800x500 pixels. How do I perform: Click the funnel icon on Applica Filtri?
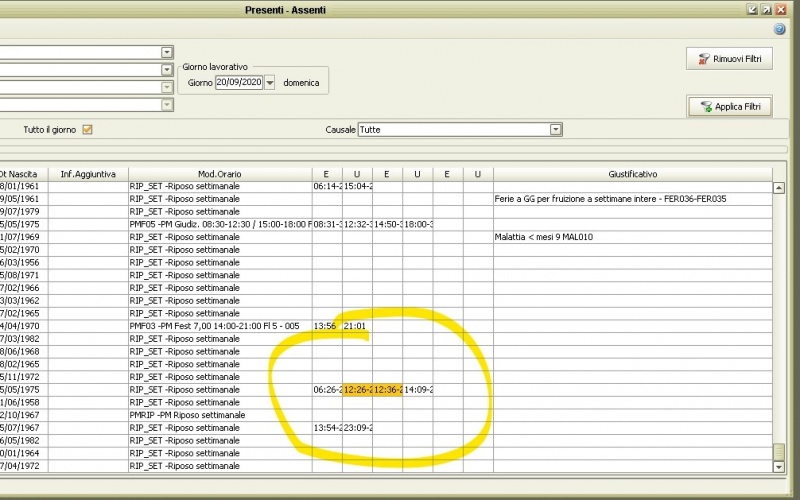click(x=706, y=106)
